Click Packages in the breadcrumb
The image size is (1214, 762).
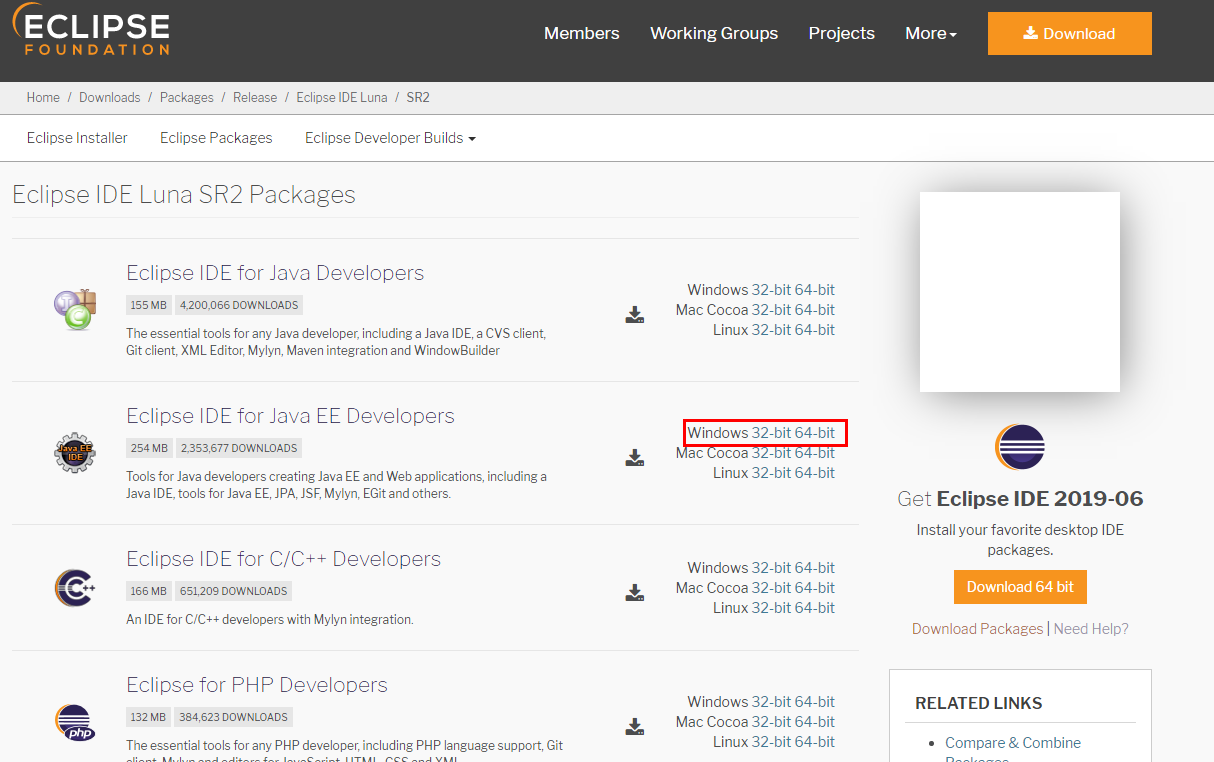tap(187, 97)
